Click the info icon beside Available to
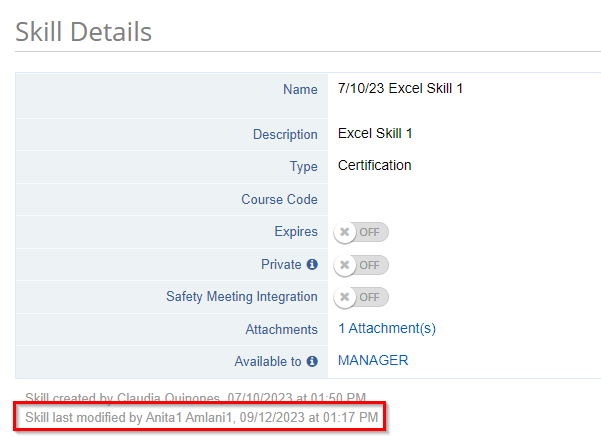Image resolution: width=601 pixels, height=436 pixels. [x=312, y=361]
